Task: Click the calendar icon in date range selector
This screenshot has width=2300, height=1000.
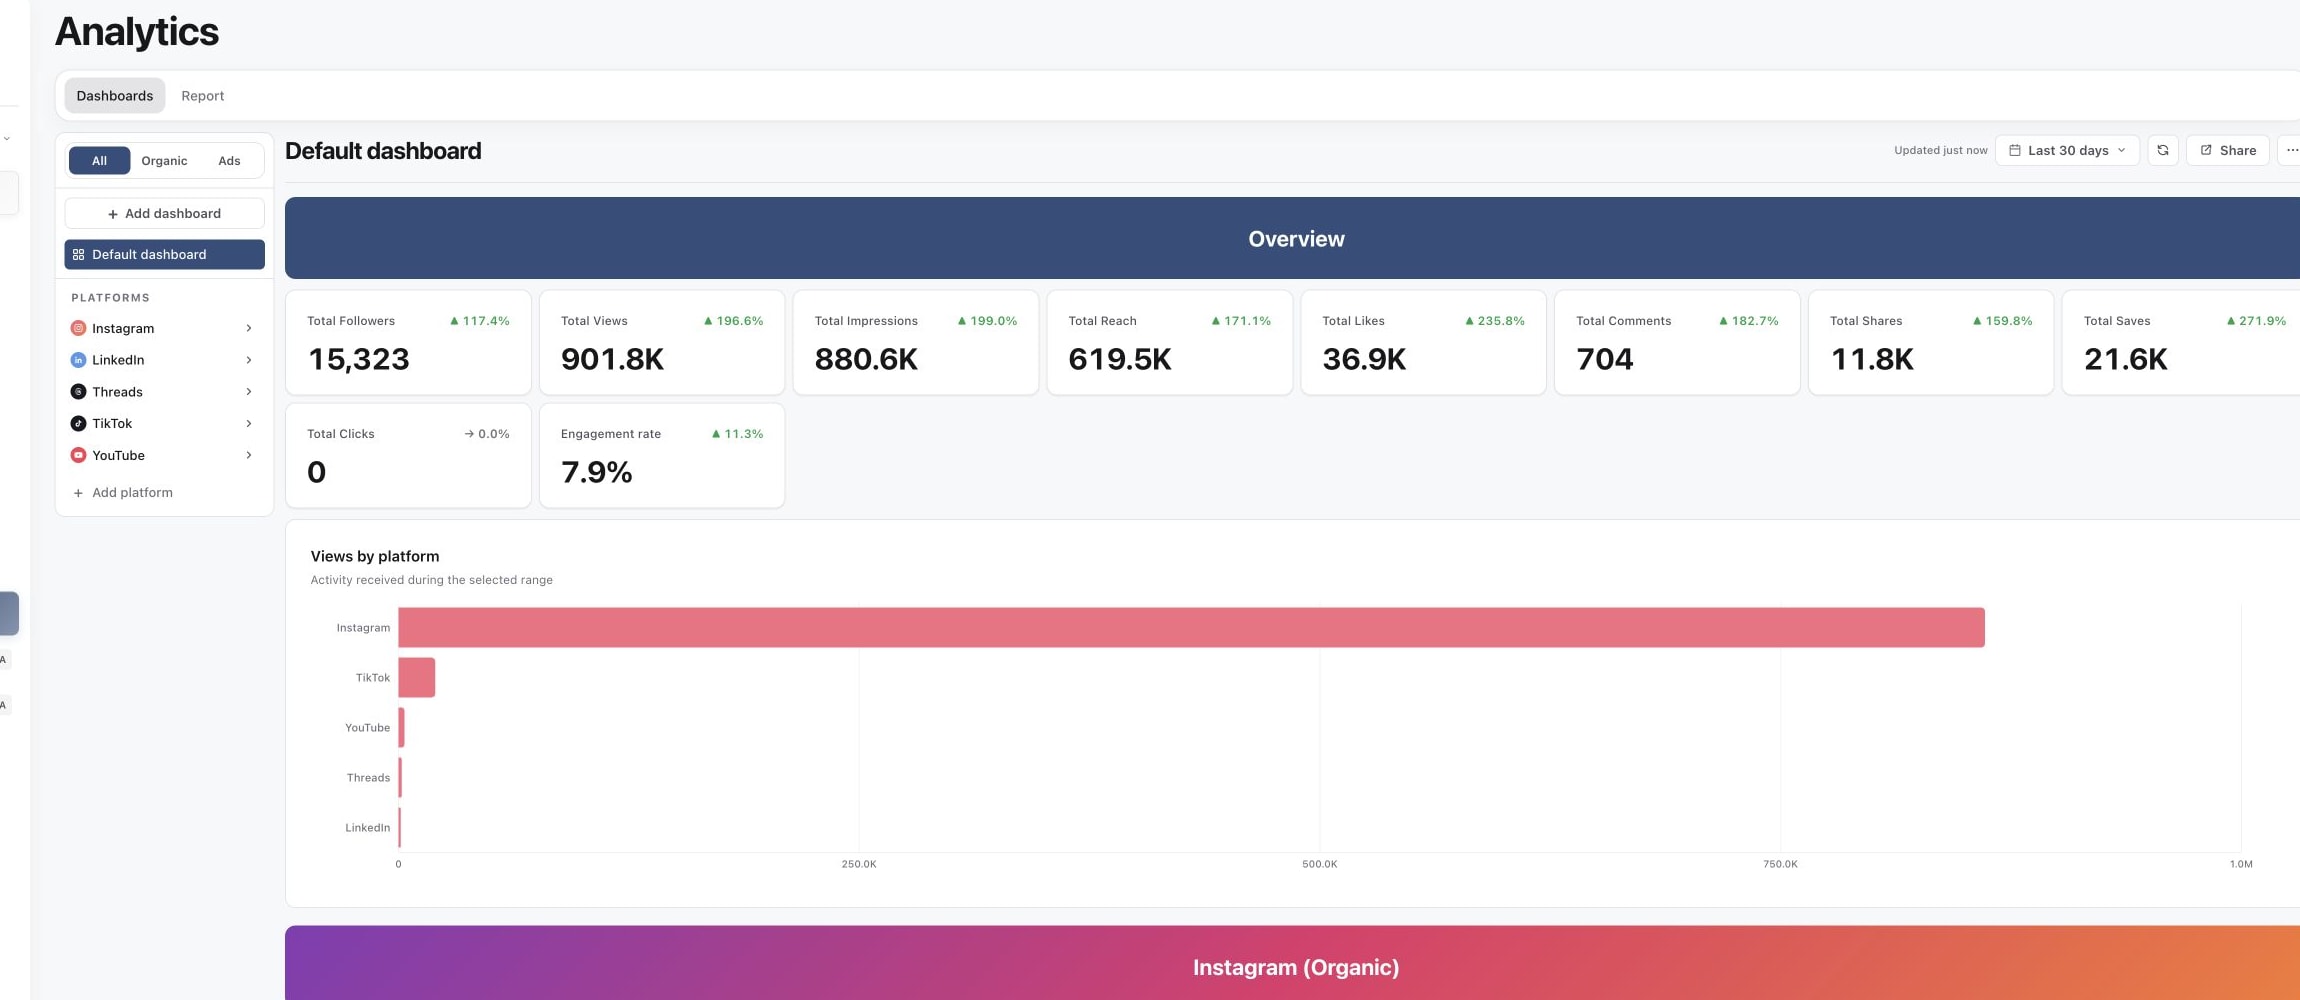Action: pyautogui.click(x=2015, y=150)
